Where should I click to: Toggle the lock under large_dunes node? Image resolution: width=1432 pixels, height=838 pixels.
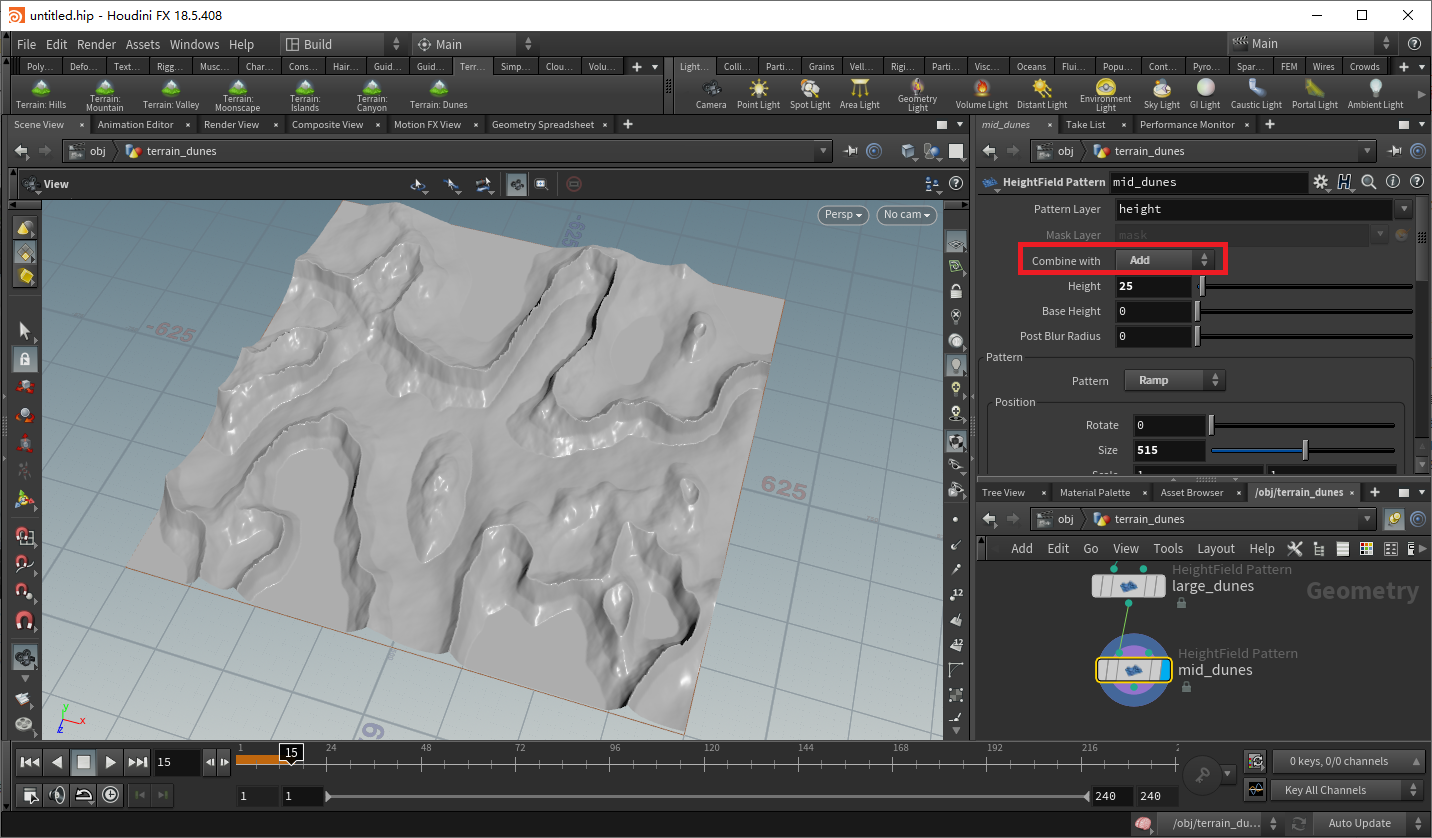point(1182,603)
